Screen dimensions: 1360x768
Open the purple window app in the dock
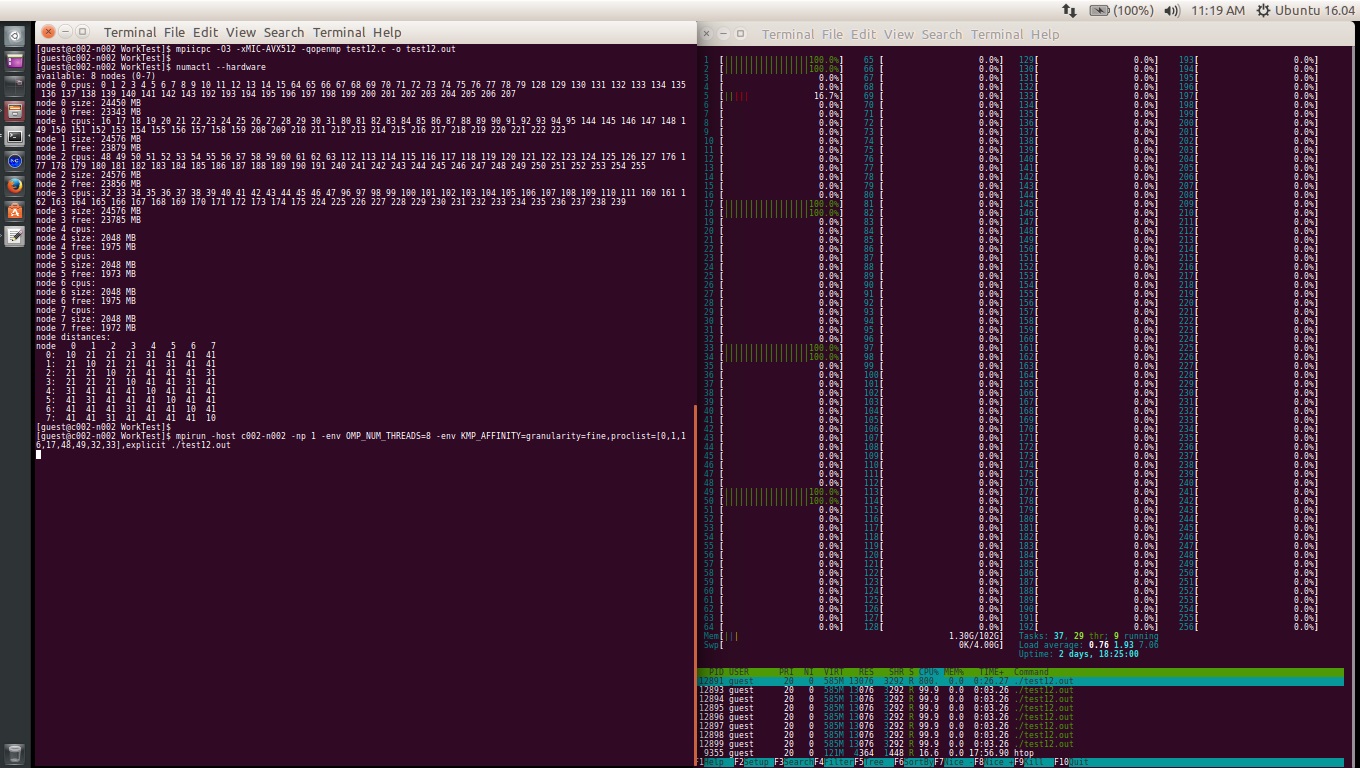pos(15,61)
